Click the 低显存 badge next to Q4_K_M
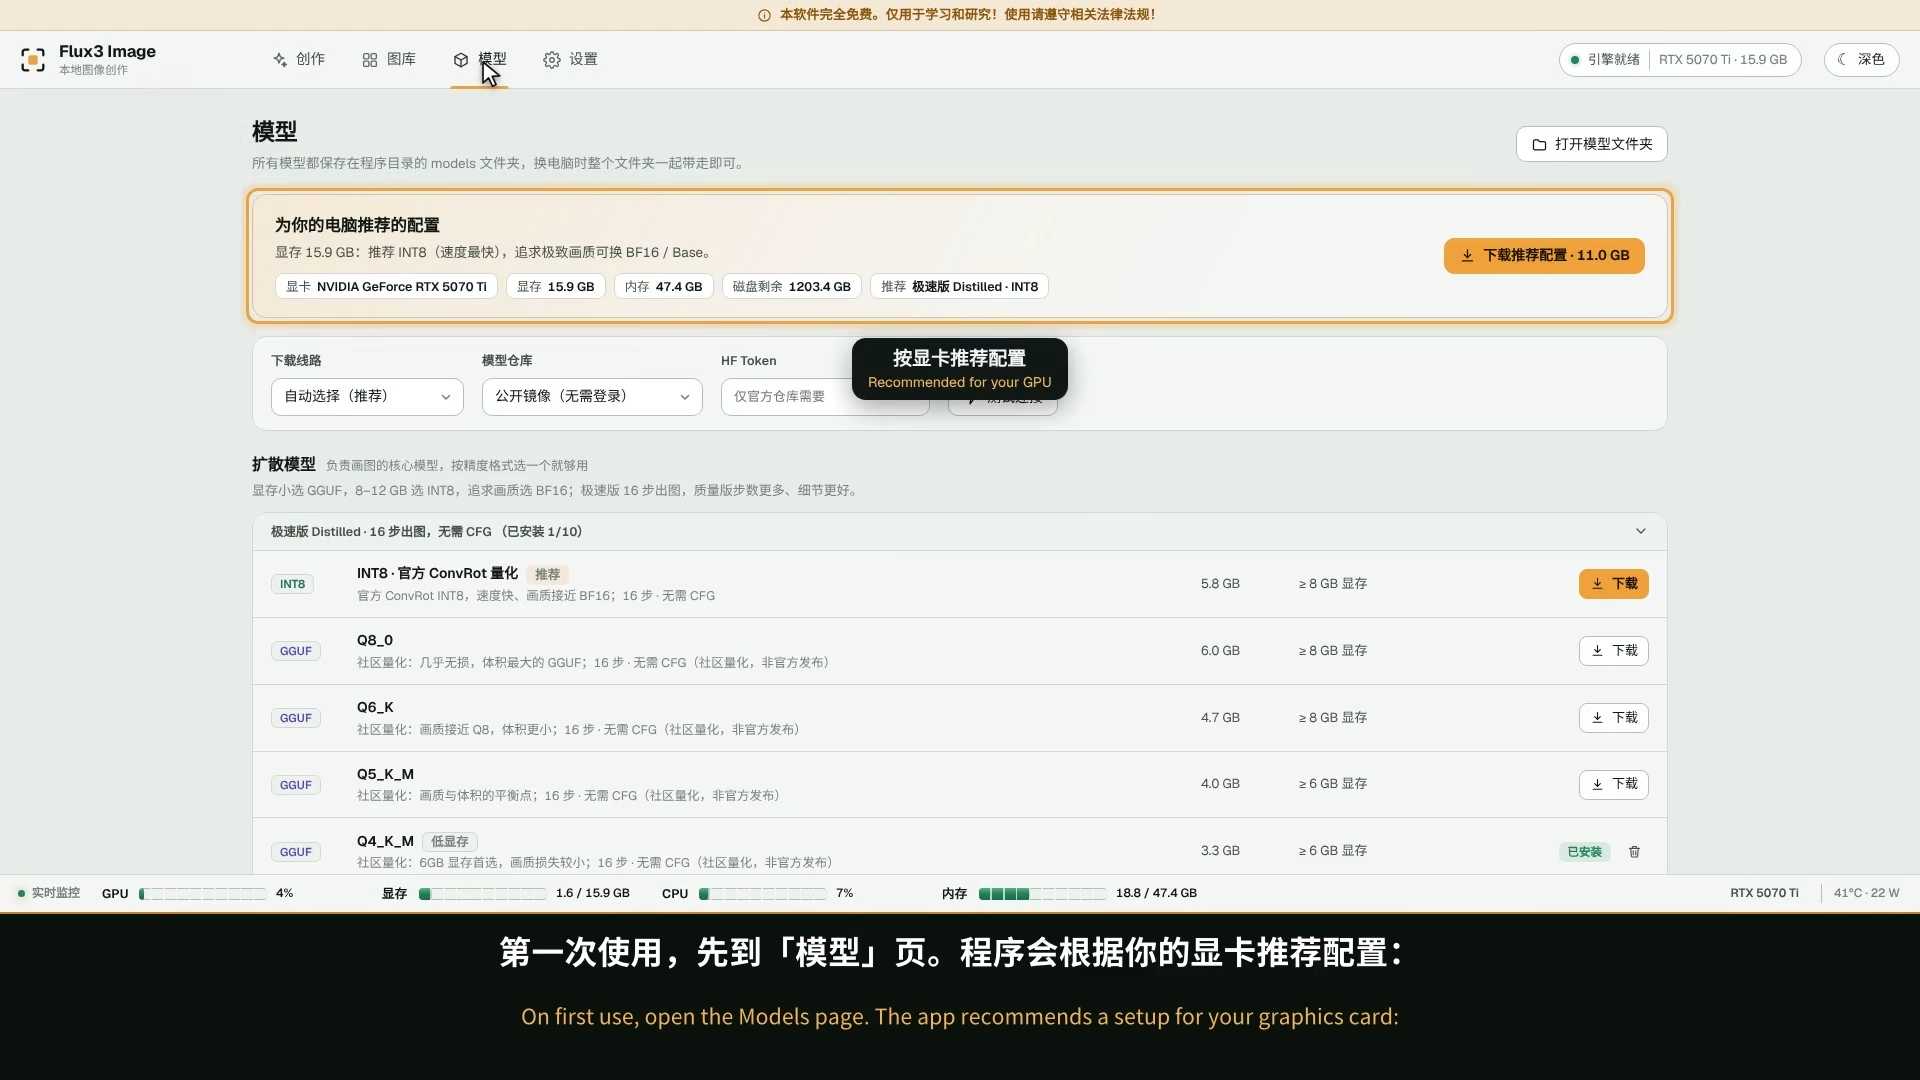The width and height of the screenshot is (1920, 1080). click(x=449, y=842)
